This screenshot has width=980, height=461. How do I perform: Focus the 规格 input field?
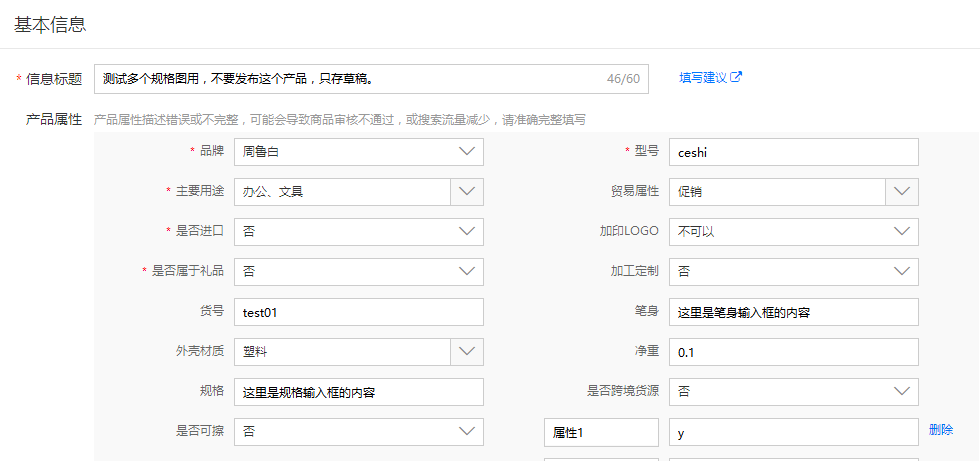click(x=358, y=392)
